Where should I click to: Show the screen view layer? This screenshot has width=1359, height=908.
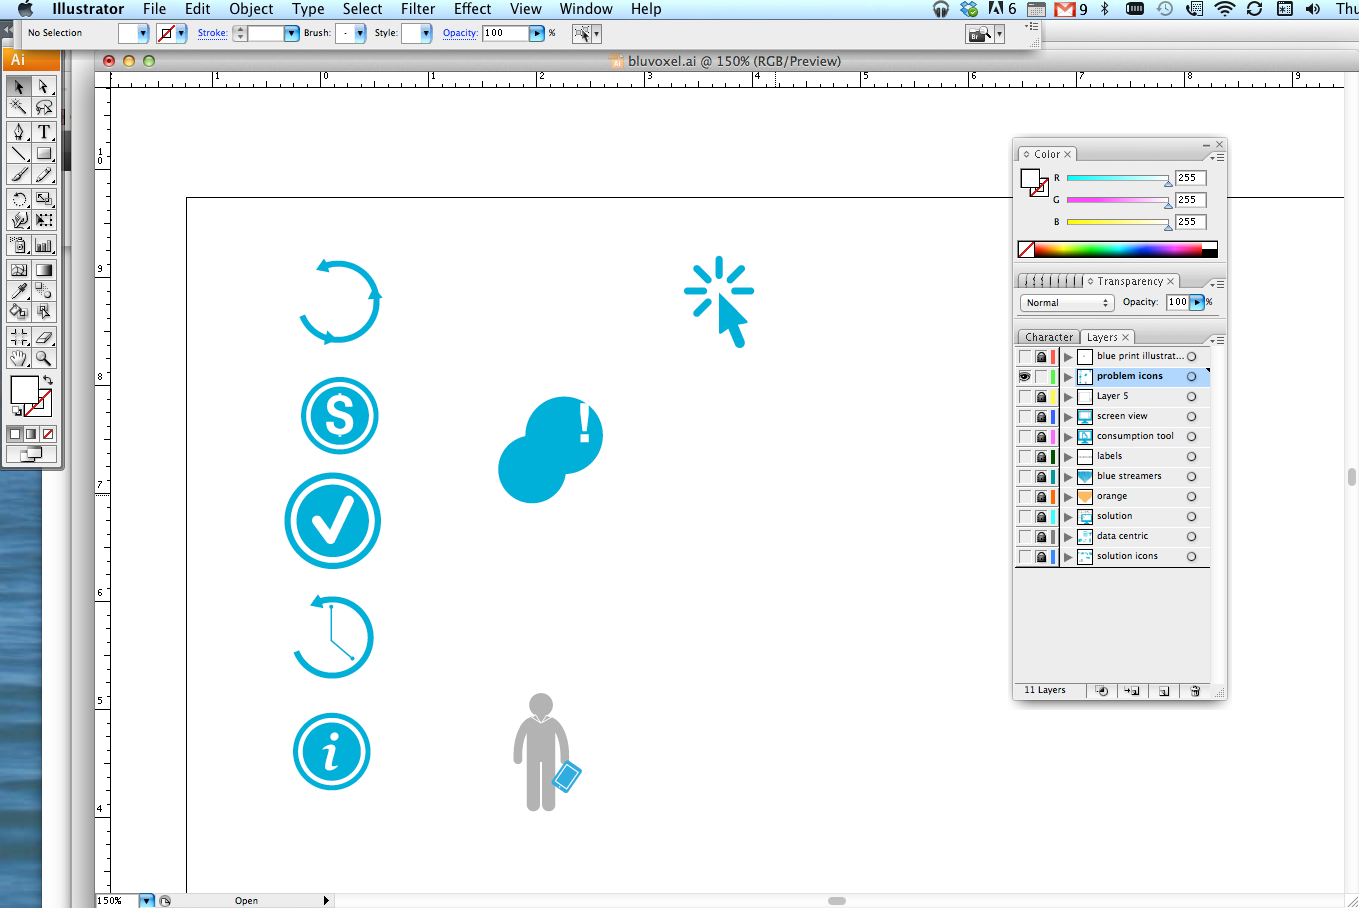pos(1024,417)
